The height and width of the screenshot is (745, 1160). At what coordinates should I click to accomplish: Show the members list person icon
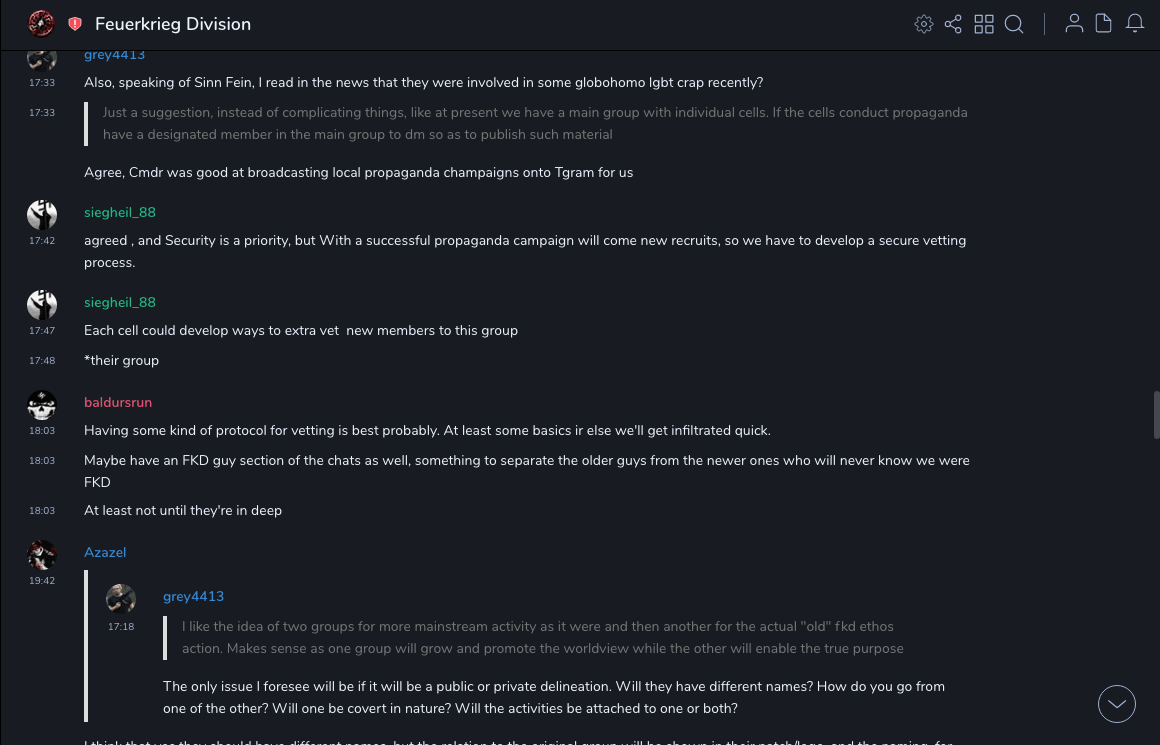click(x=1074, y=24)
